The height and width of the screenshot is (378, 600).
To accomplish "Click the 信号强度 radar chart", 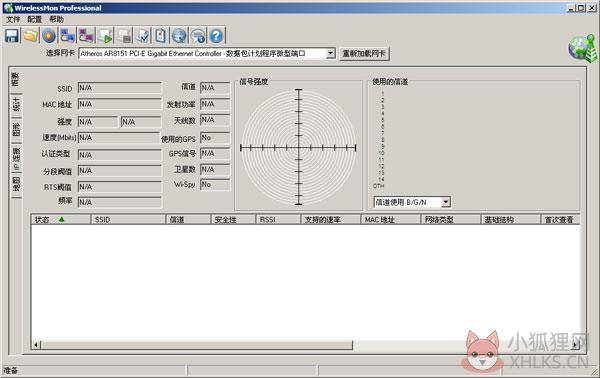I will 298,147.
